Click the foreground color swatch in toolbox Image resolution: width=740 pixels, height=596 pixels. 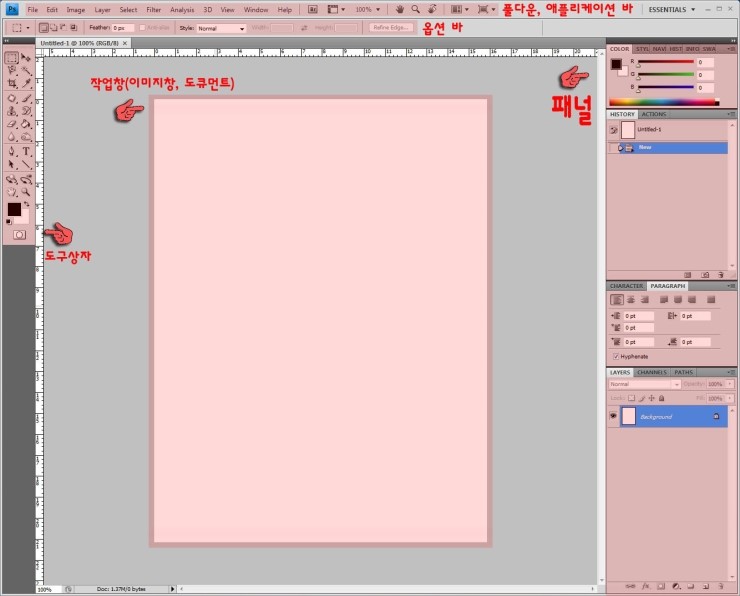point(14,209)
